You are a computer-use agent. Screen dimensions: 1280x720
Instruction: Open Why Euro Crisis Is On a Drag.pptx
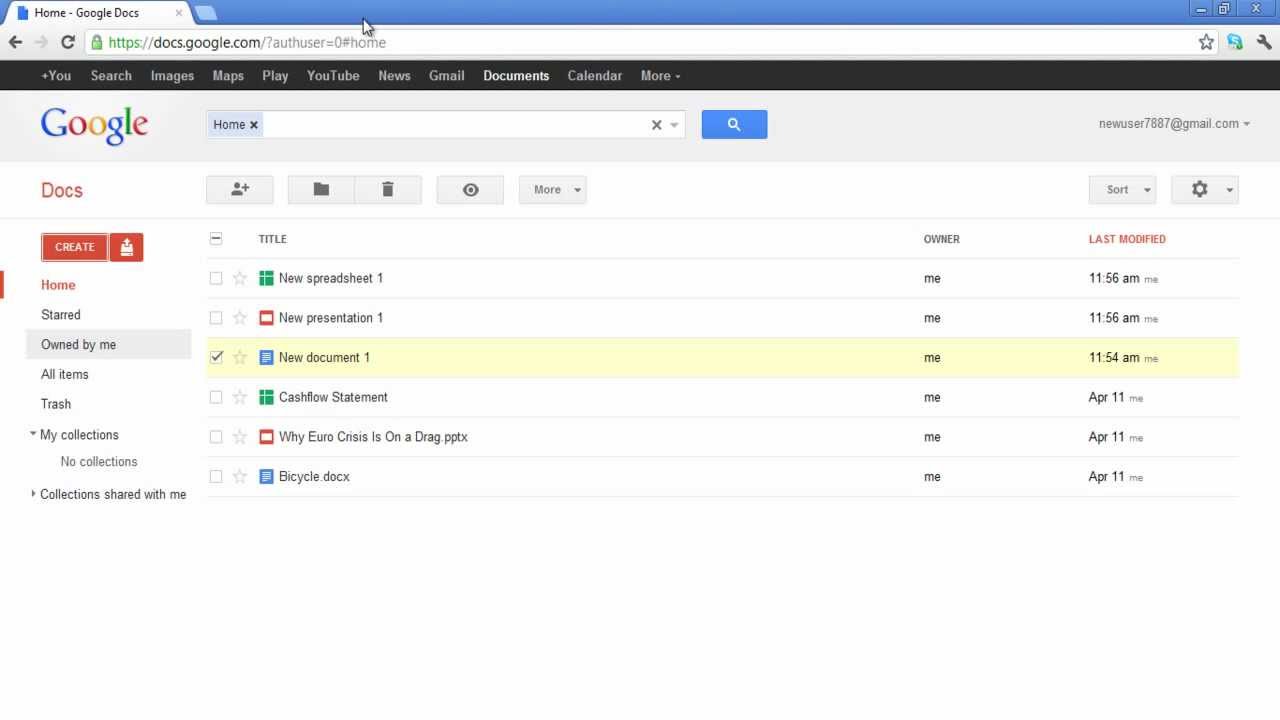coord(373,437)
